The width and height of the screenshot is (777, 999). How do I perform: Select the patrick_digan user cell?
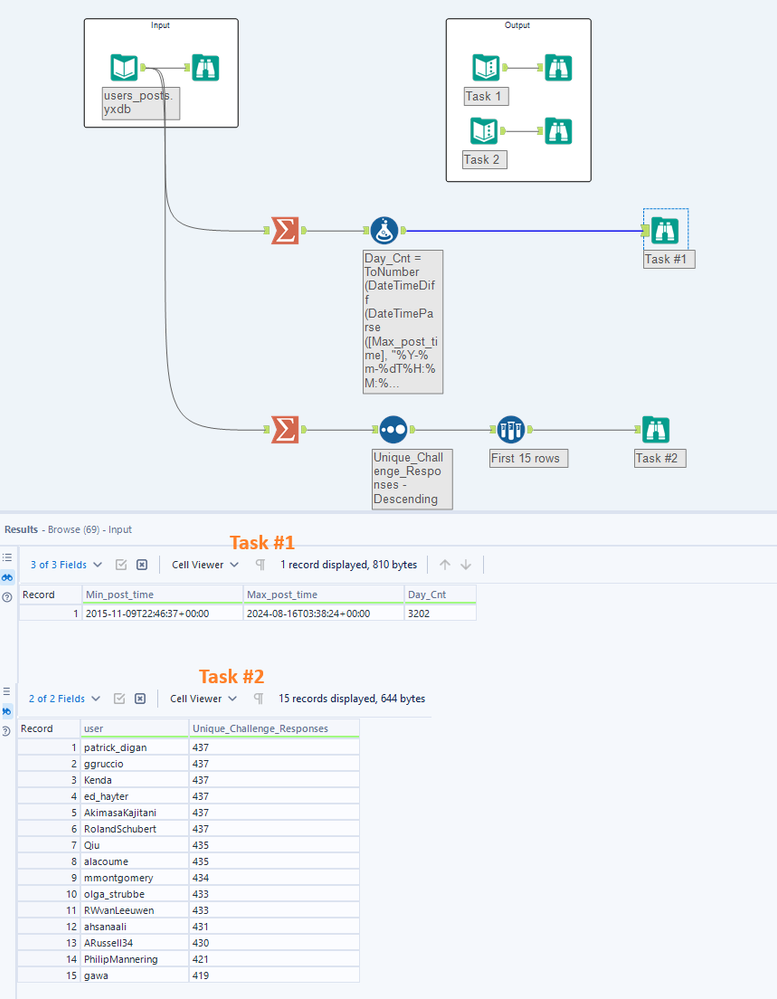point(135,747)
